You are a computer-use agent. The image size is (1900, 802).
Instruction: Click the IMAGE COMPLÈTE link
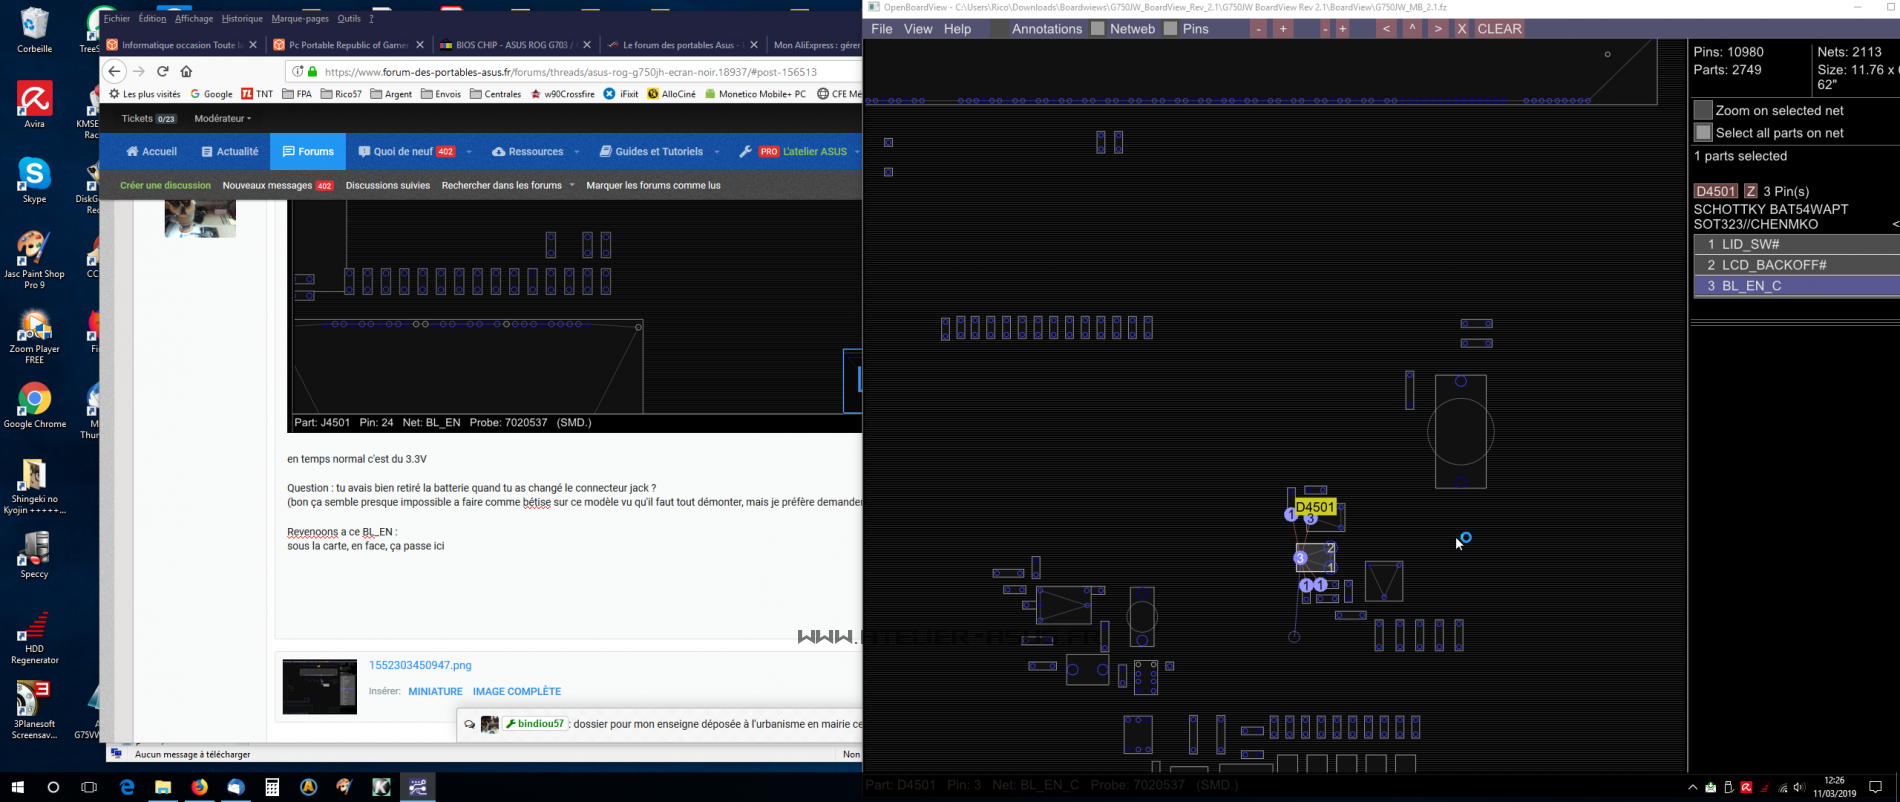[516, 691]
